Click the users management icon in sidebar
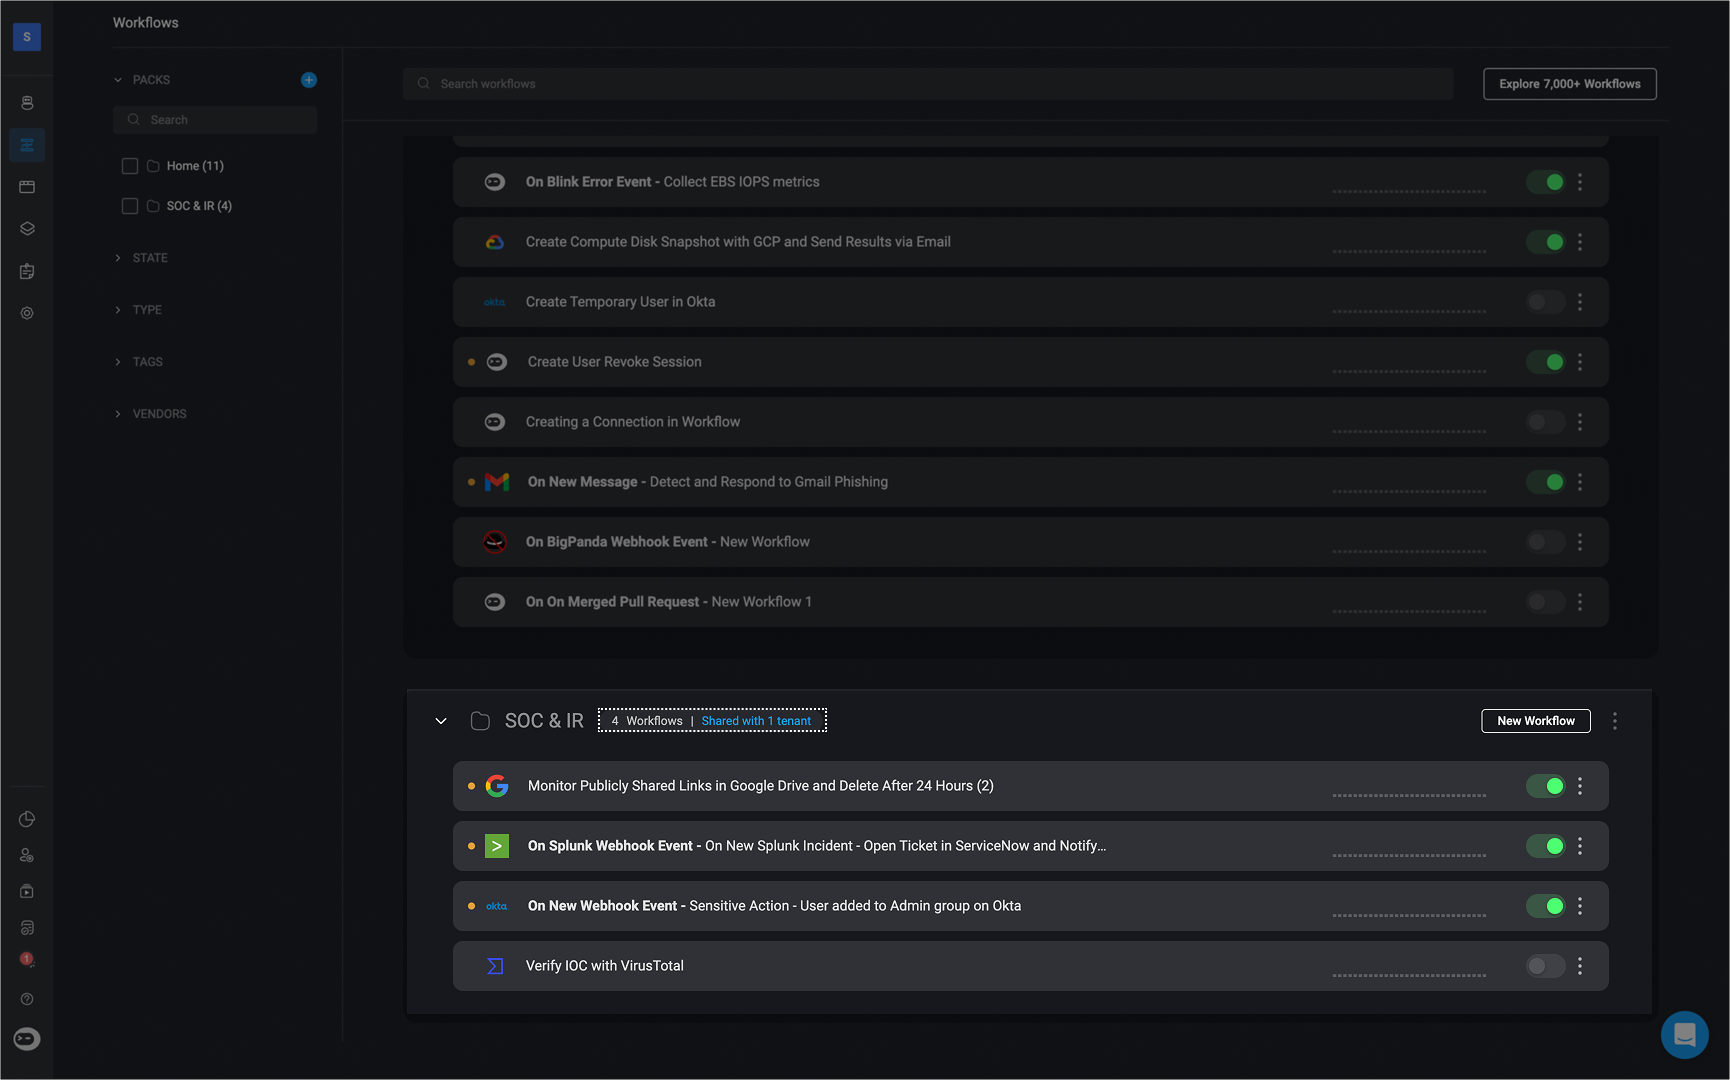1730x1080 pixels. click(27, 855)
